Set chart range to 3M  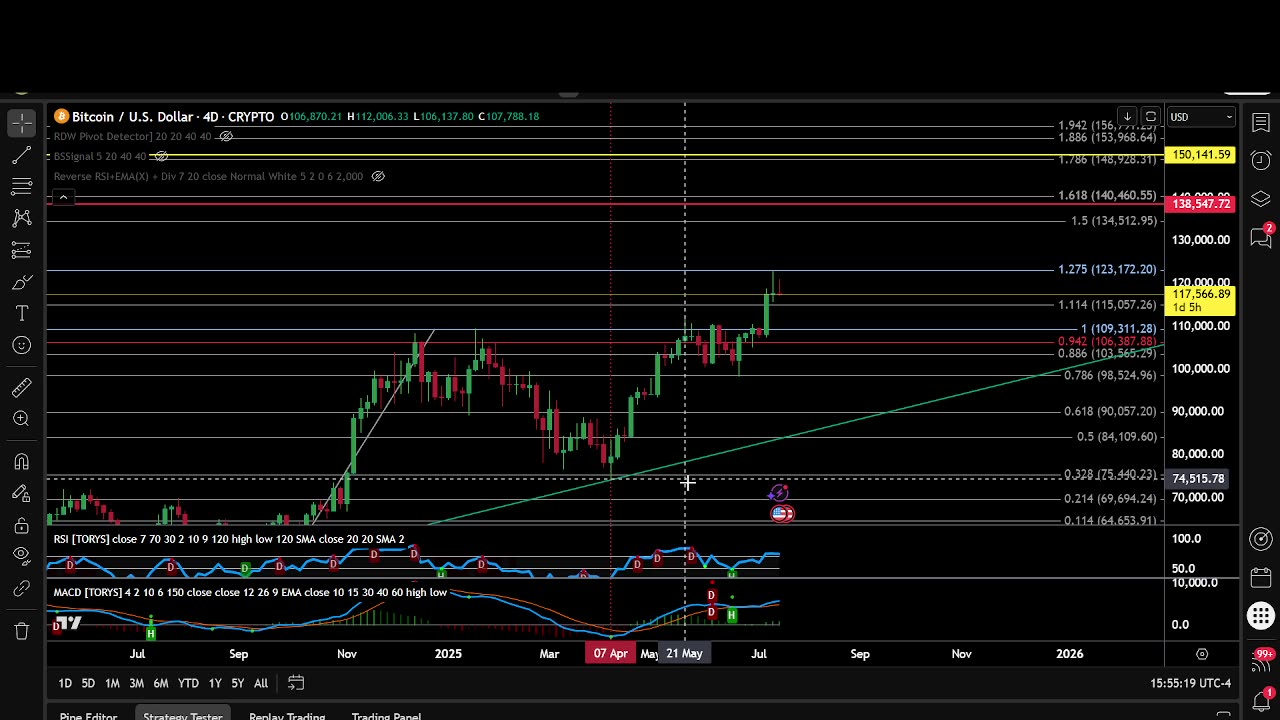click(x=136, y=683)
